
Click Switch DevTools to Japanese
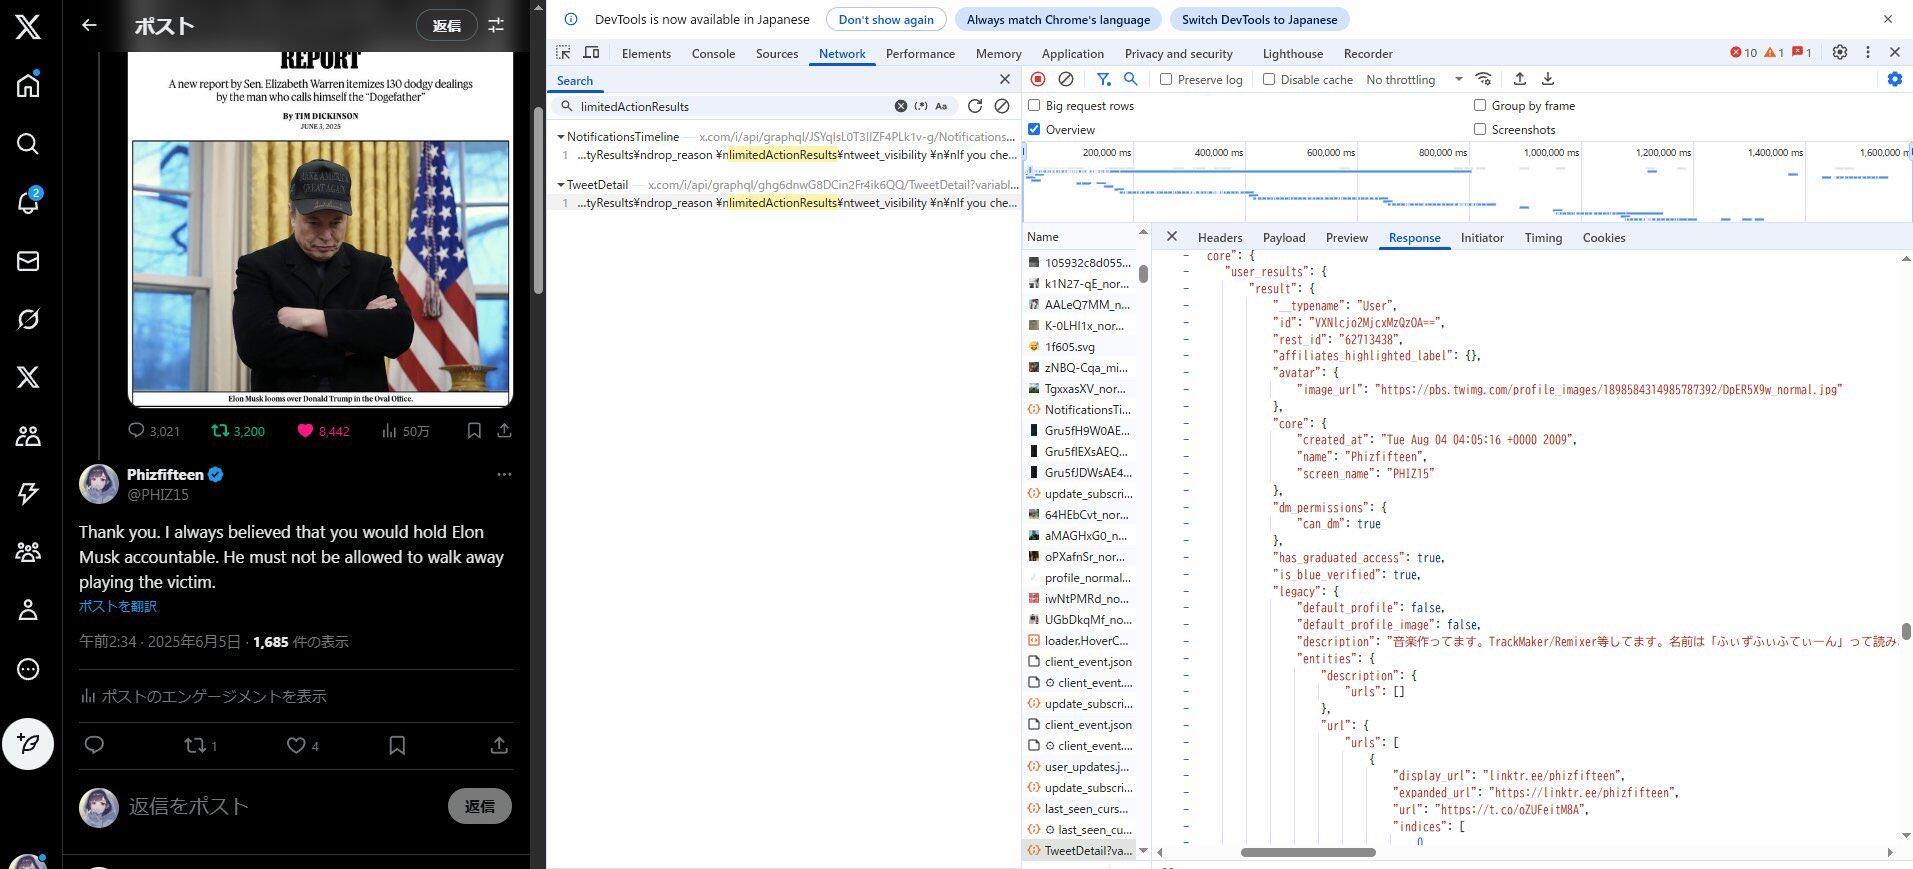pos(1259,19)
